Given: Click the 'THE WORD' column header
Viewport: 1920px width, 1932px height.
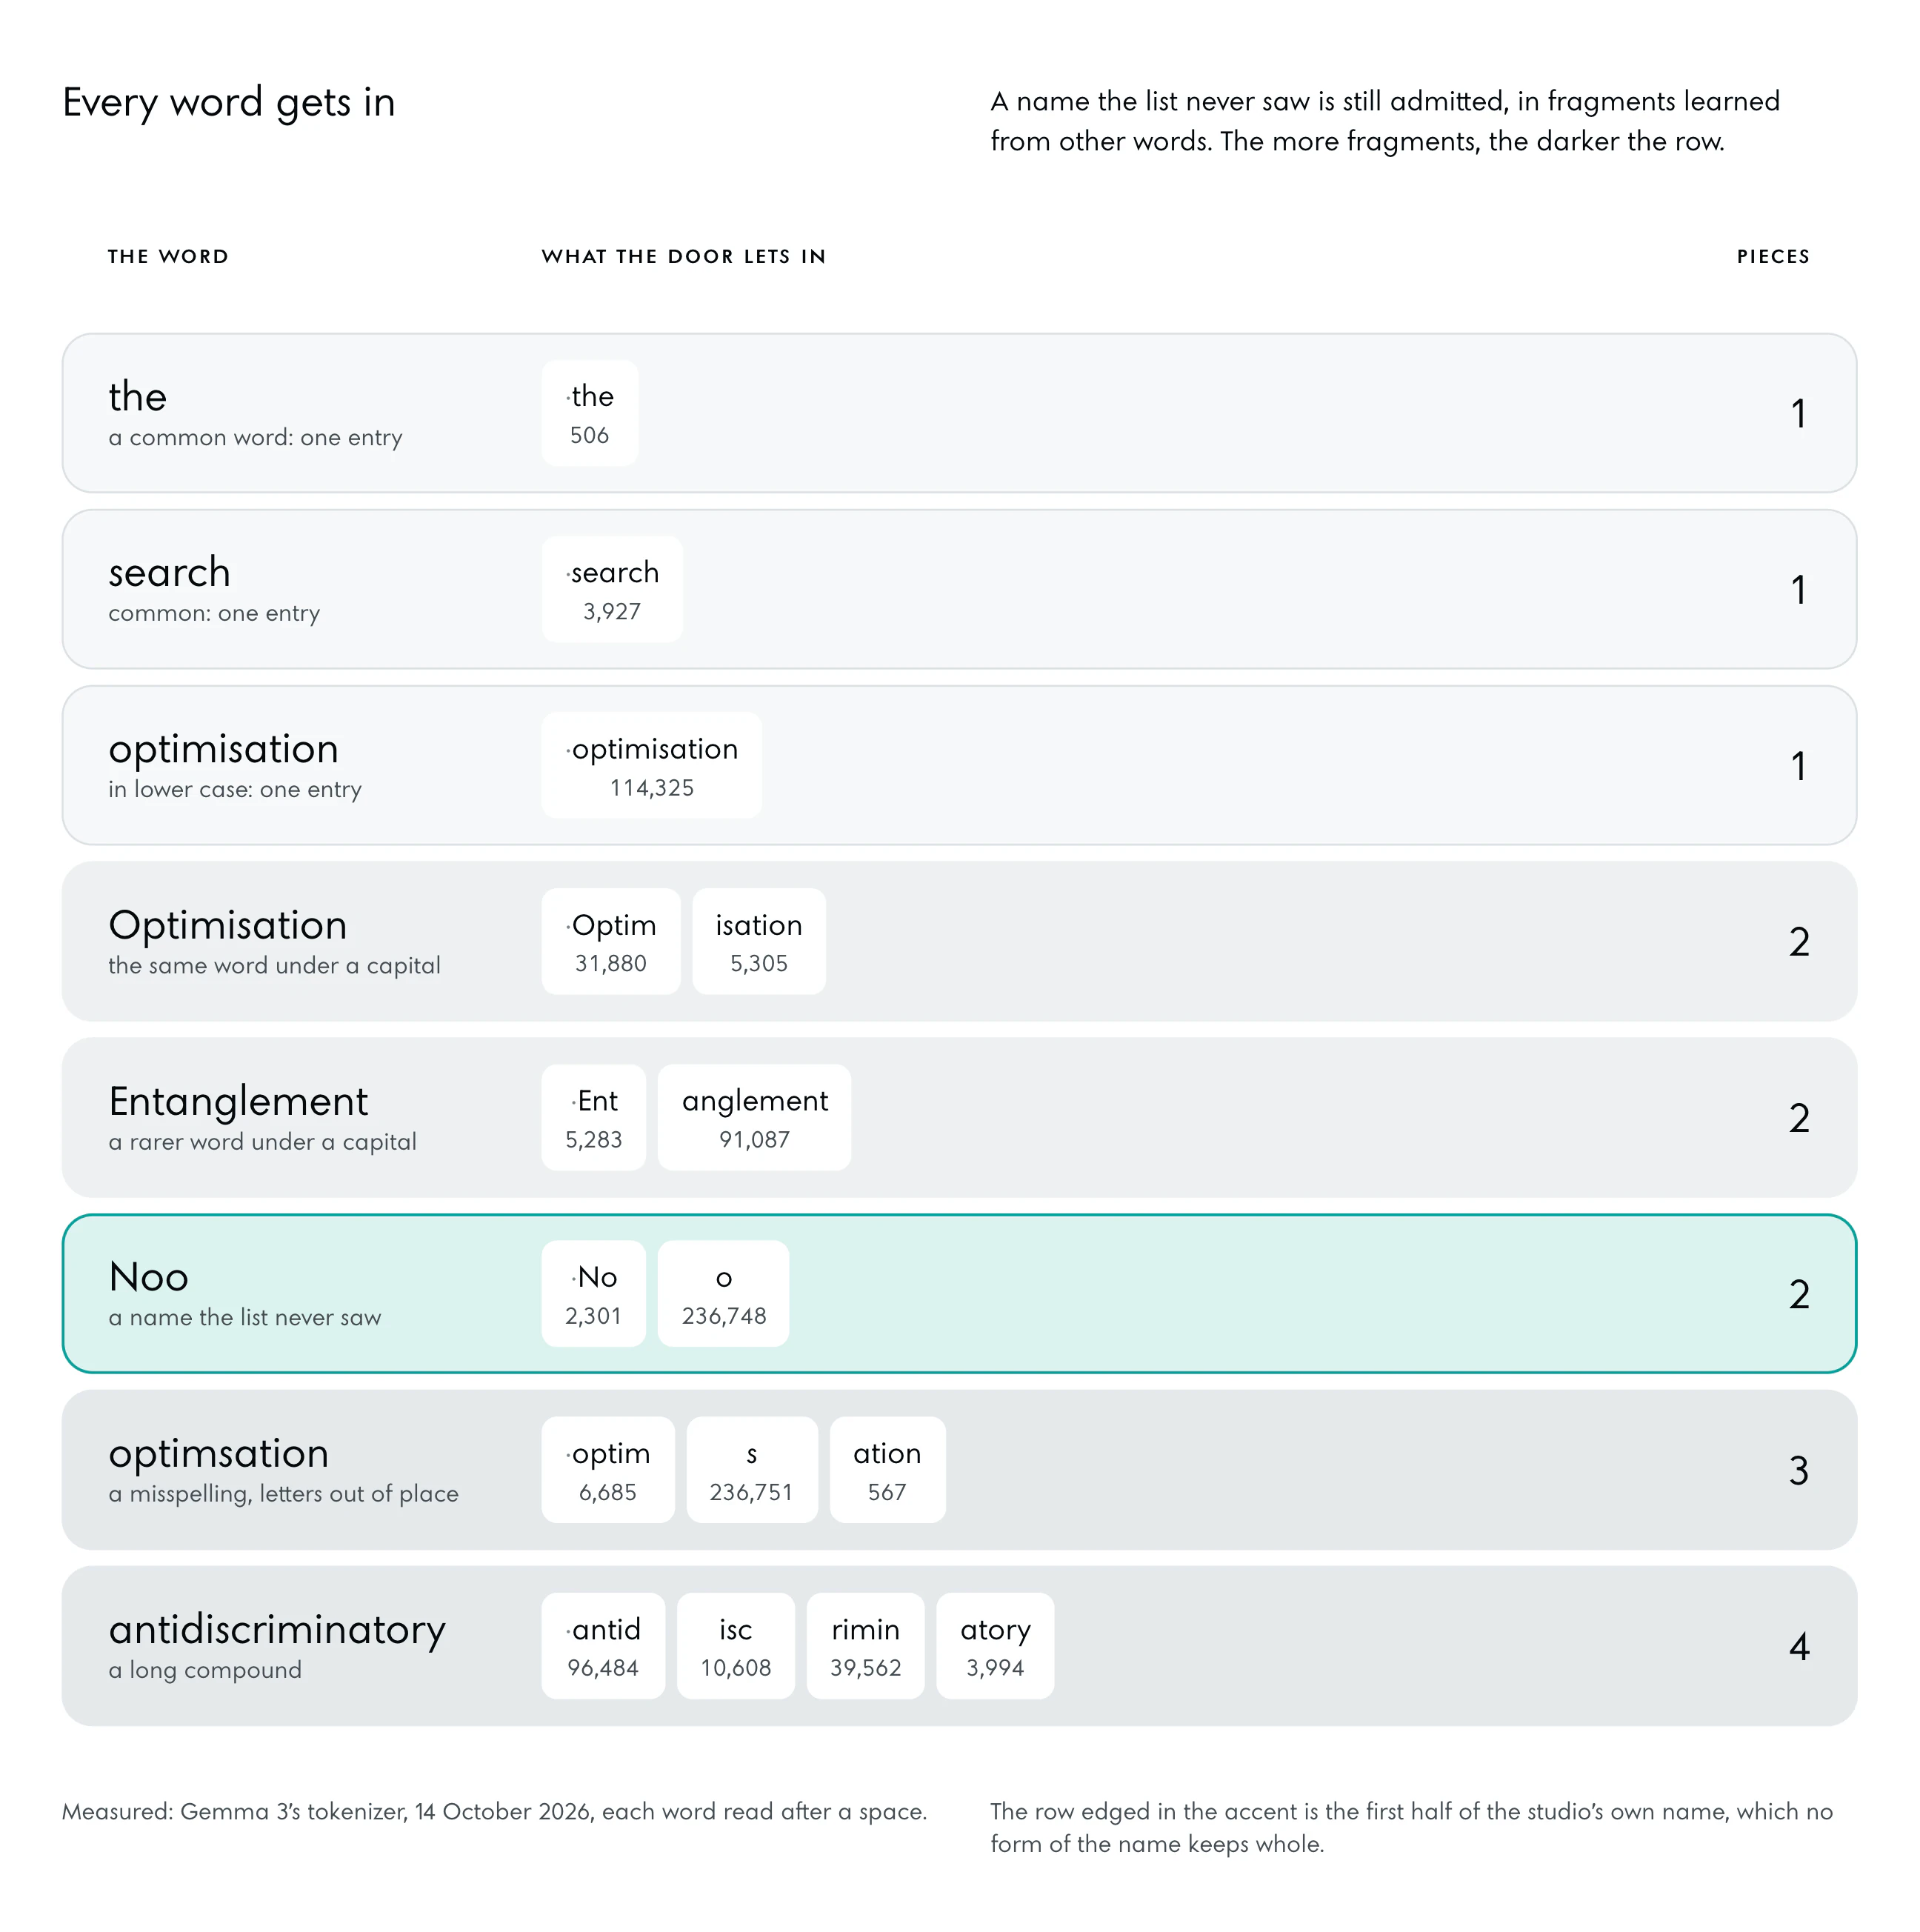Looking at the screenshot, I should 168,256.
